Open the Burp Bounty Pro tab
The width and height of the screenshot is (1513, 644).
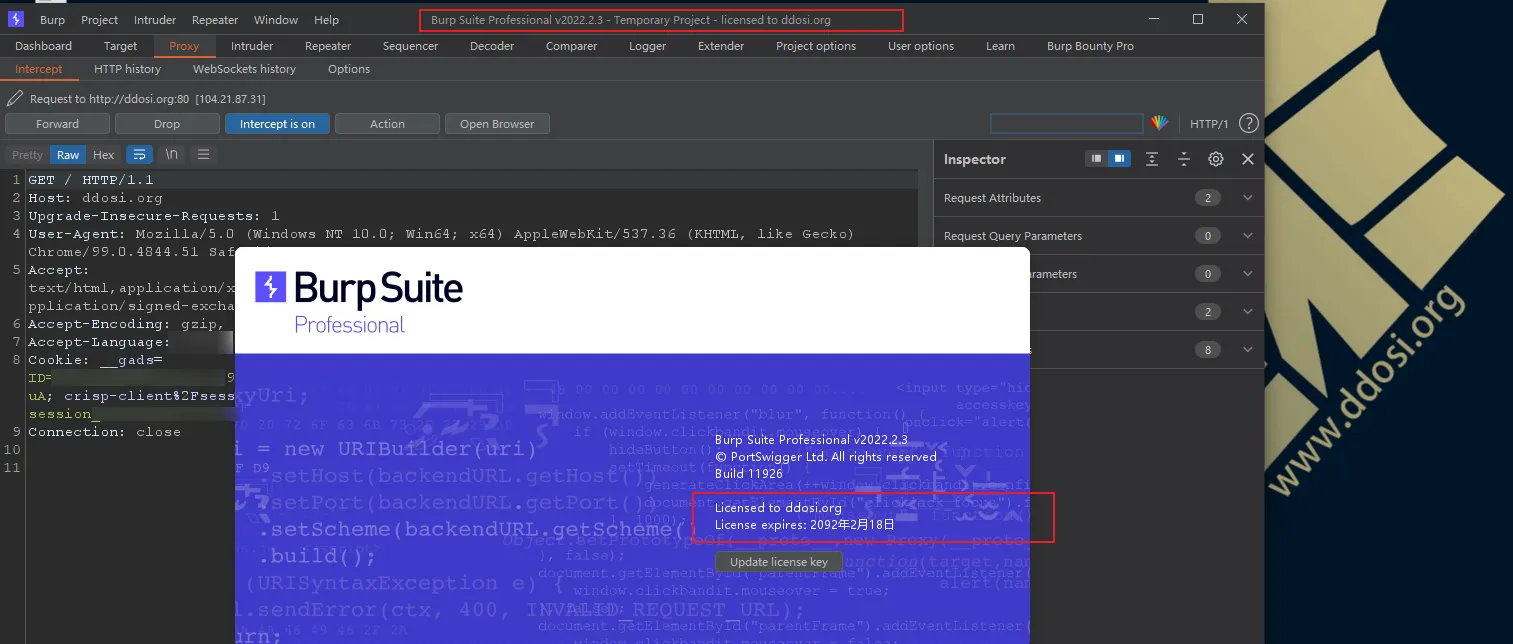[1090, 46]
